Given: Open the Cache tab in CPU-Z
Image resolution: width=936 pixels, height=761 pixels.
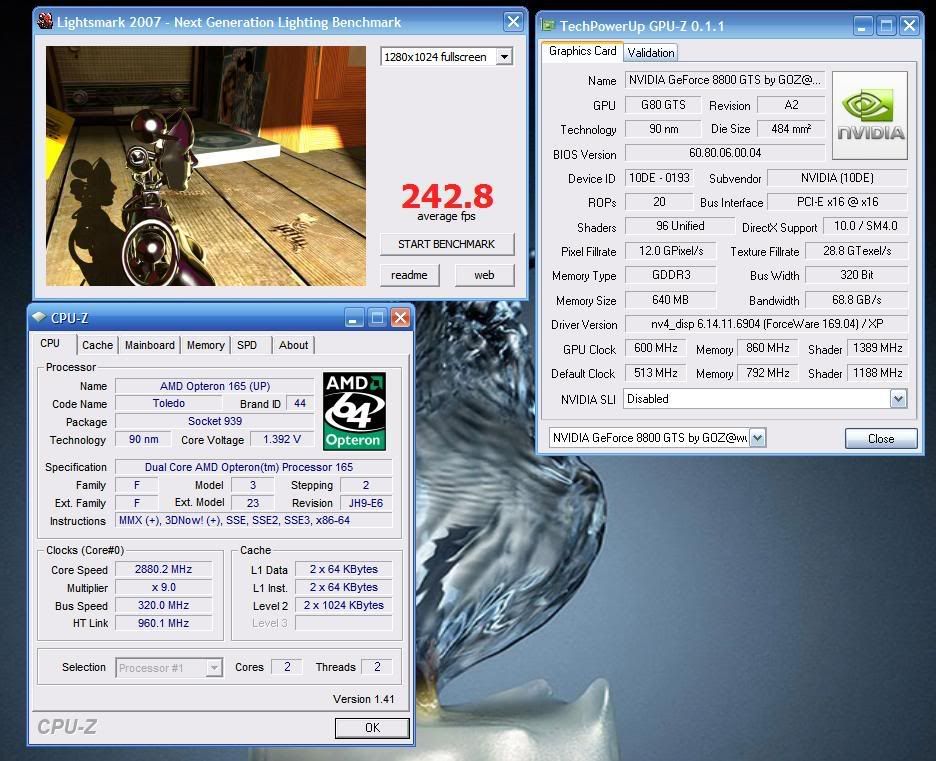Looking at the screenshot, I should tap(97, 345).
